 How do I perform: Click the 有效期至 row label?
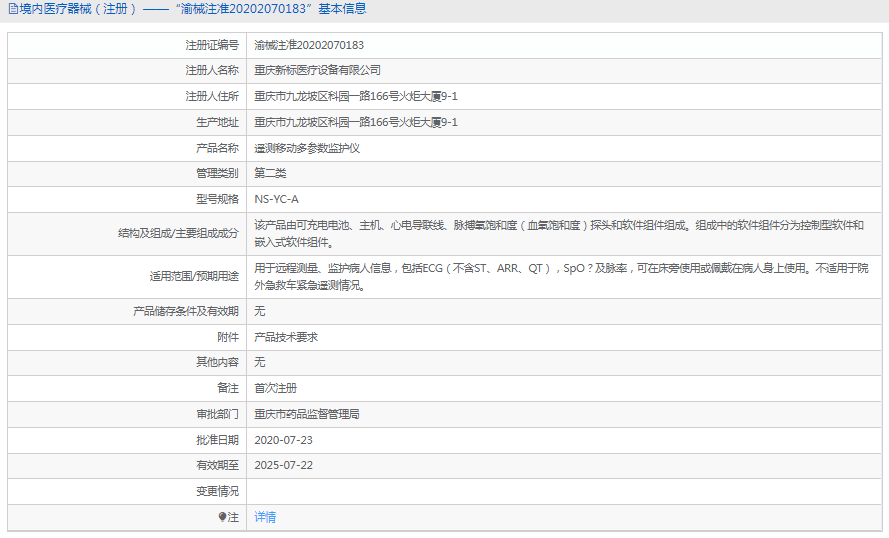click(218, 465)
